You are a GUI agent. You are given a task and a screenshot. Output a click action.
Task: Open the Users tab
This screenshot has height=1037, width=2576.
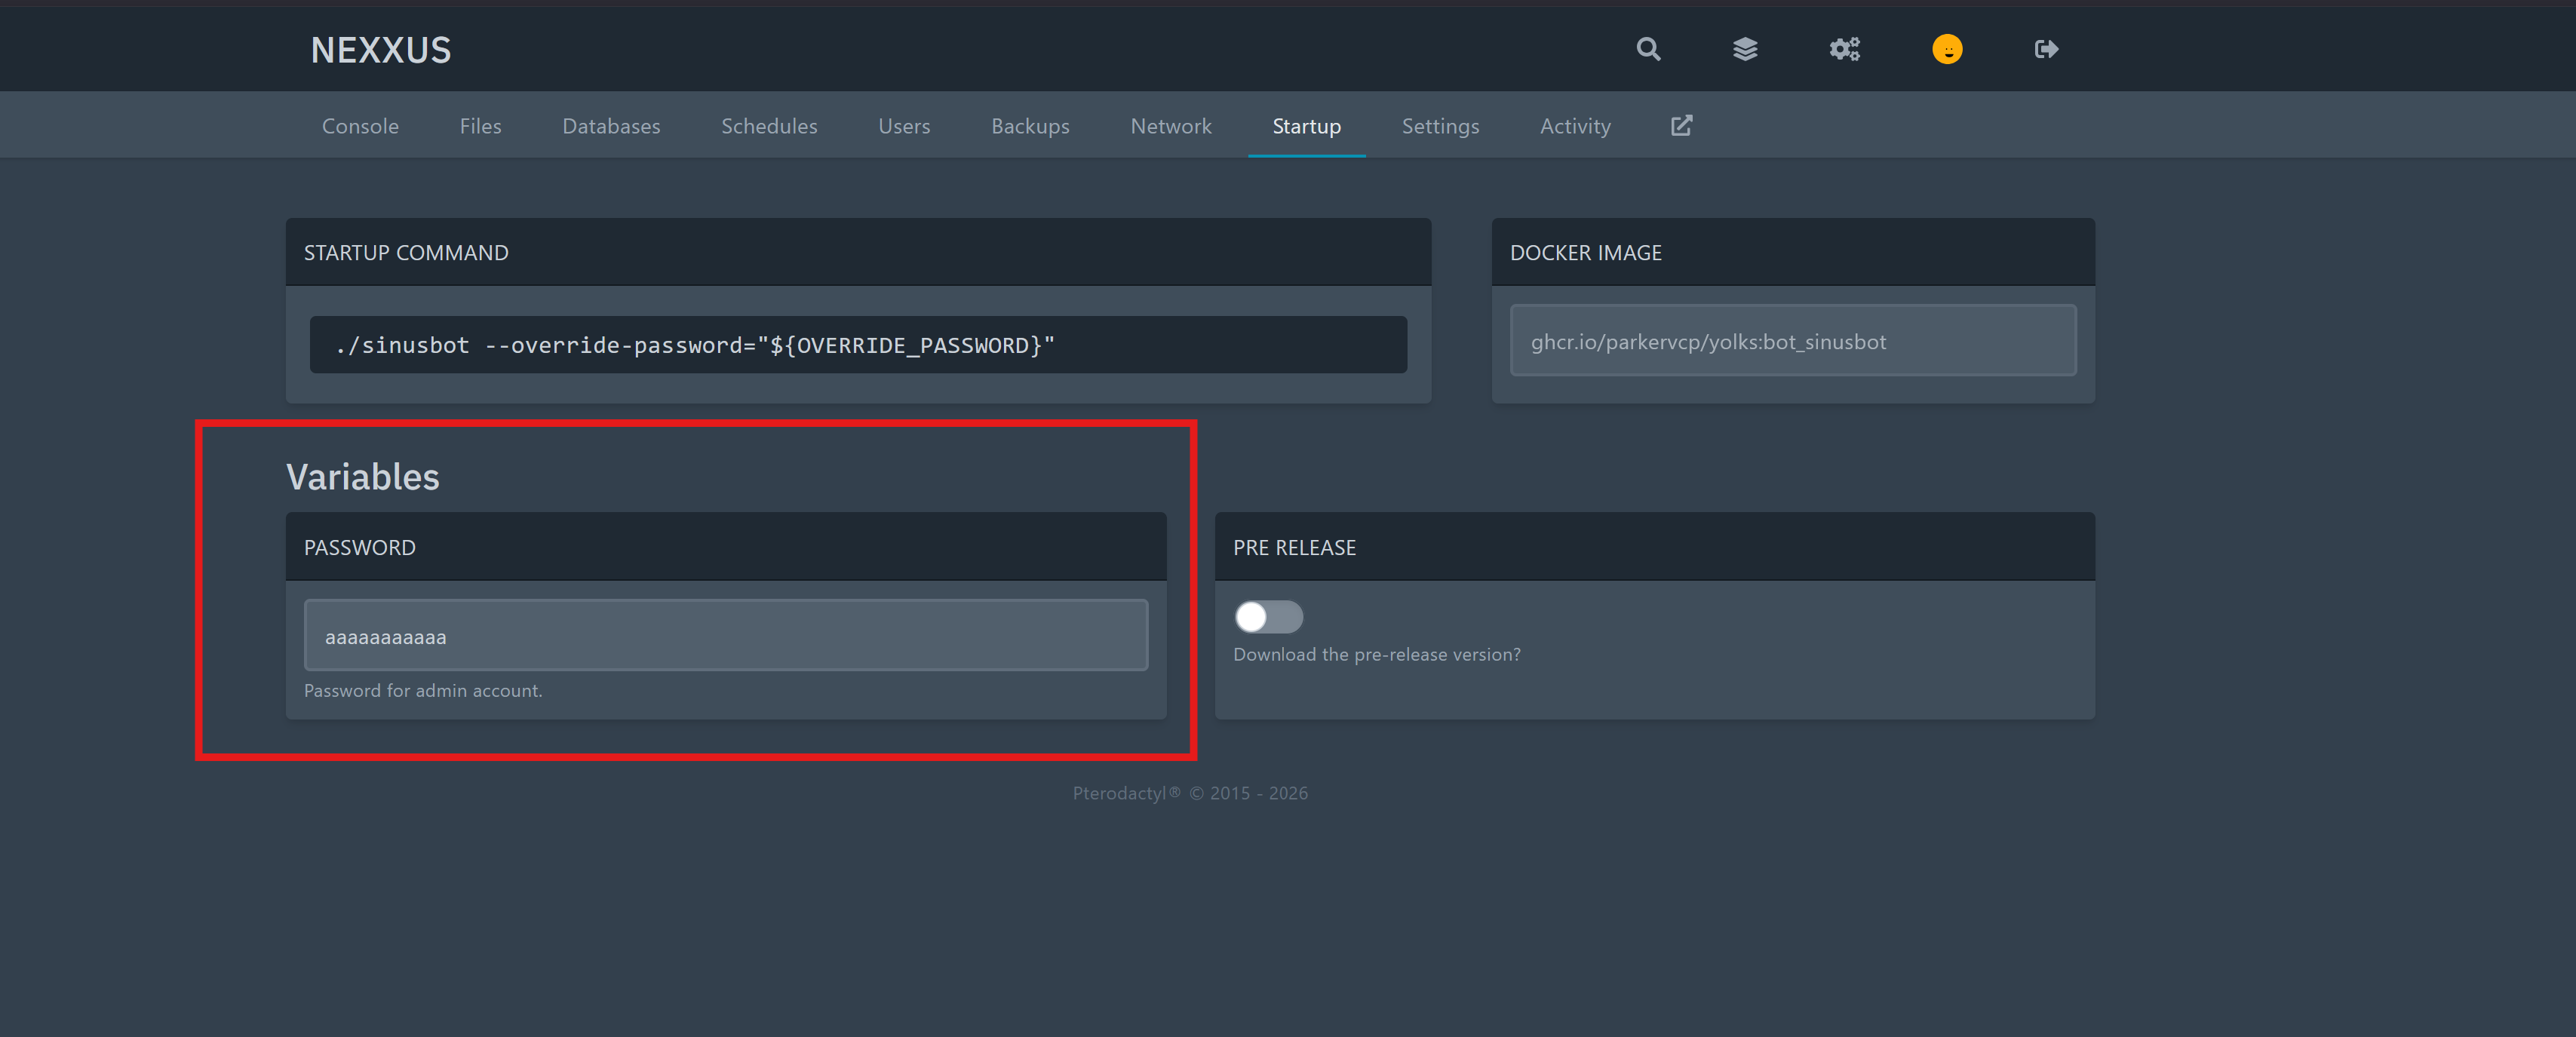point(904,126)
